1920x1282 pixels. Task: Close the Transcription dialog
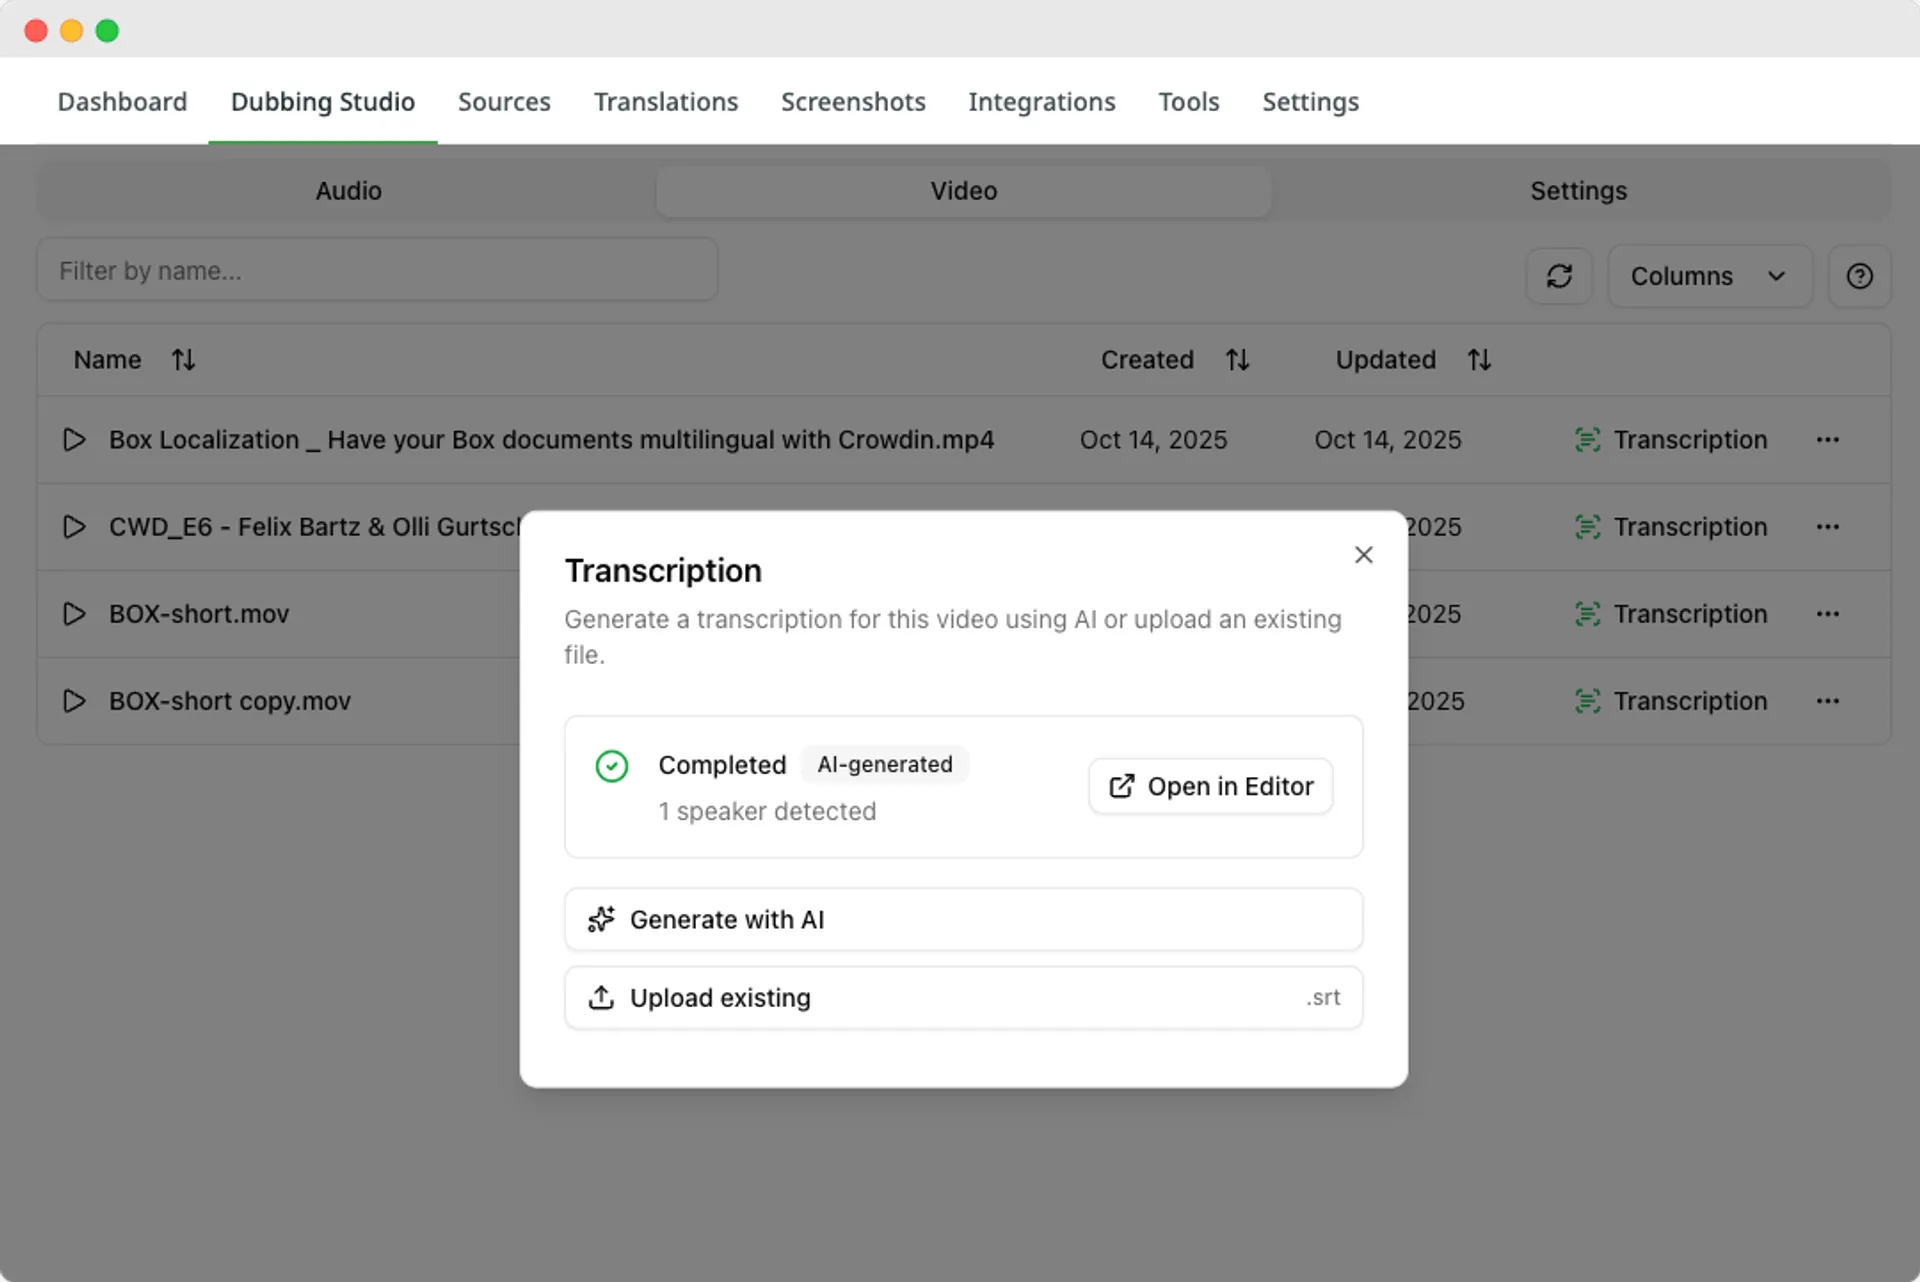pyautogui.click(x=1363, y=555)
